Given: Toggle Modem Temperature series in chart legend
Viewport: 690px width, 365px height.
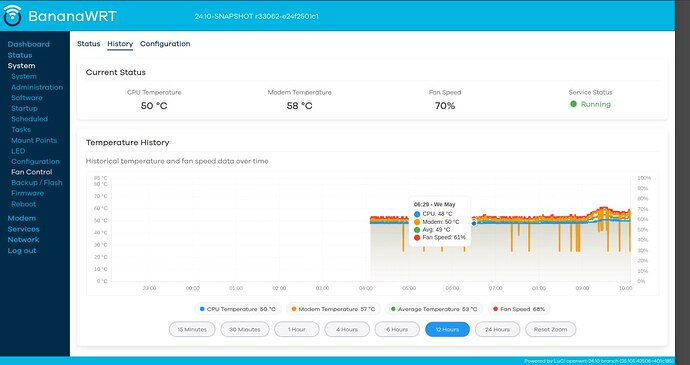Looking at the screenshot, I should [x=333, y=309].
